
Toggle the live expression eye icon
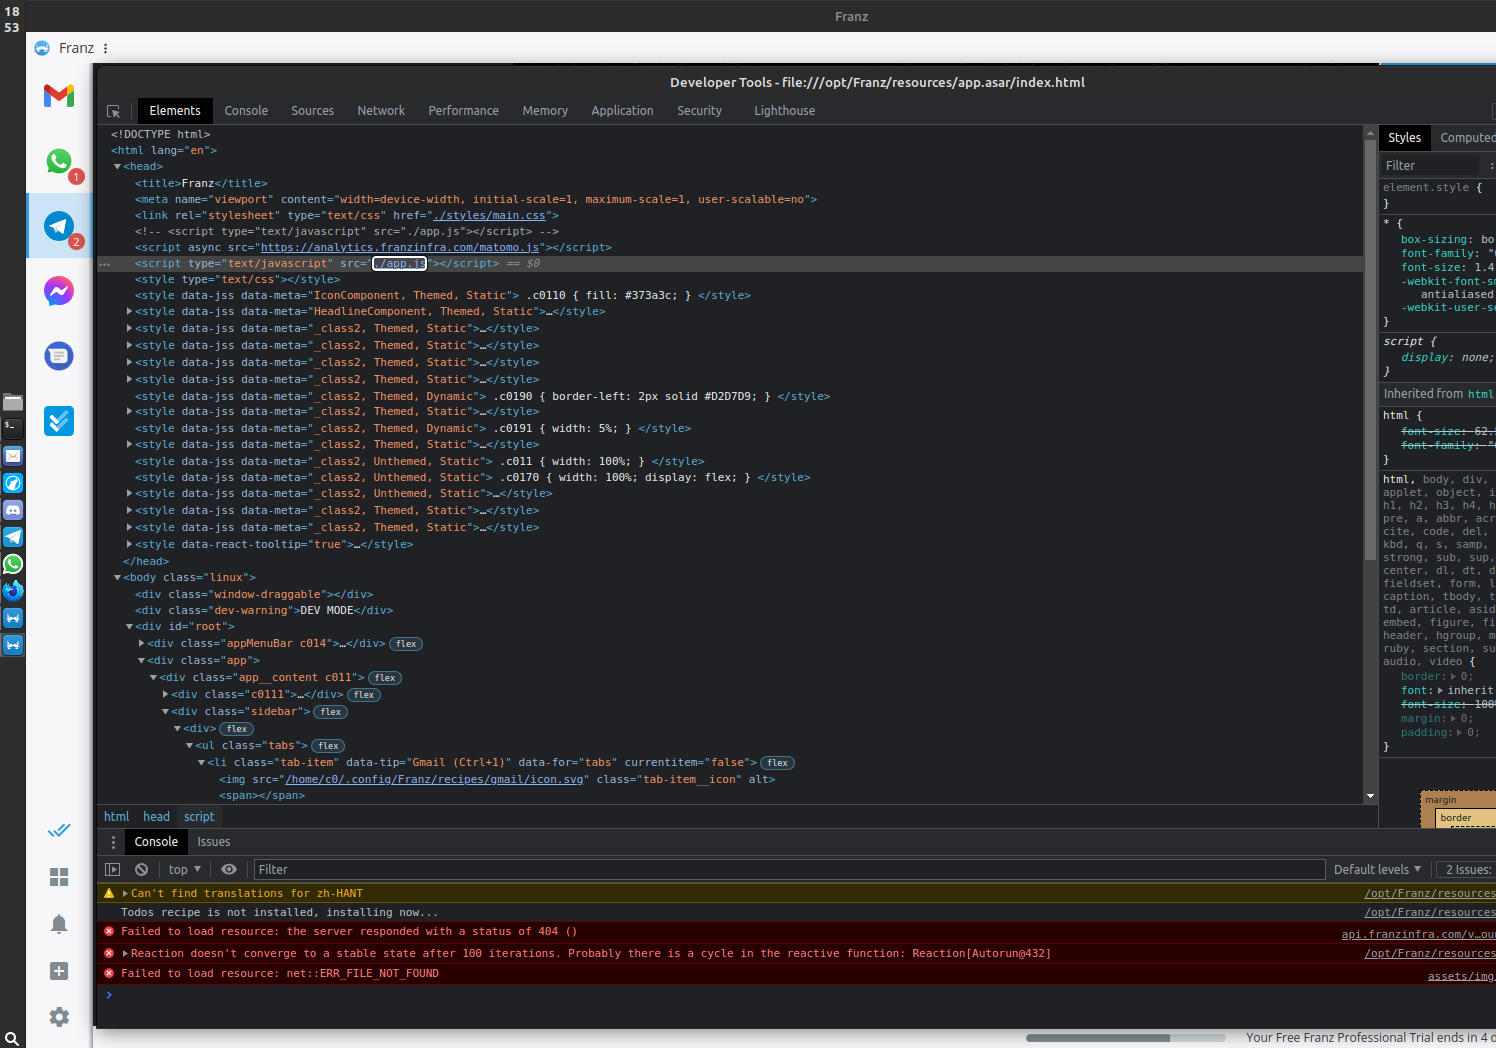[229, 870]
